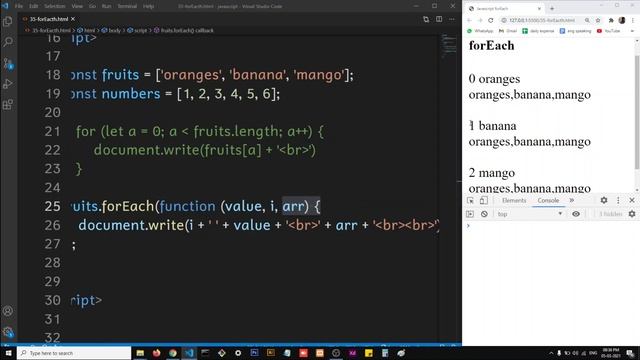Click the script breadcrumb segment

[x=137, y=30]
